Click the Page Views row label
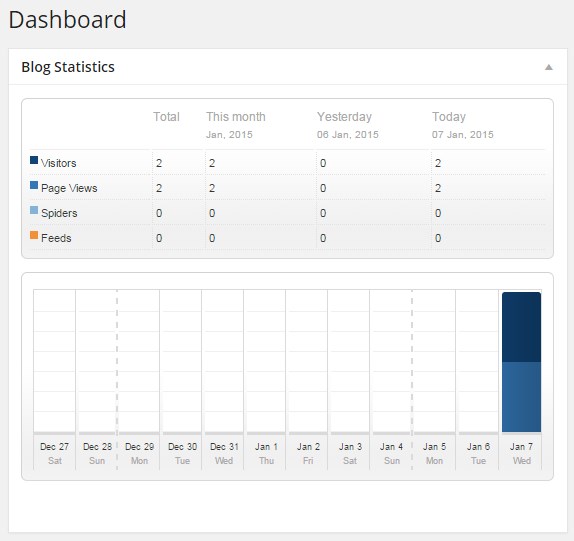Viewport: 574px width, 541px height. point(69,188)
